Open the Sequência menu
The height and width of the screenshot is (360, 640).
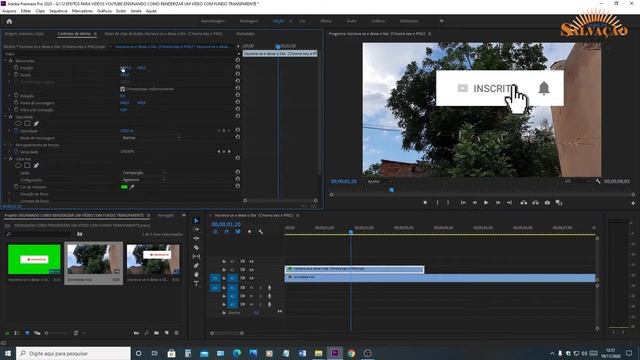click(x=58, y=11)
